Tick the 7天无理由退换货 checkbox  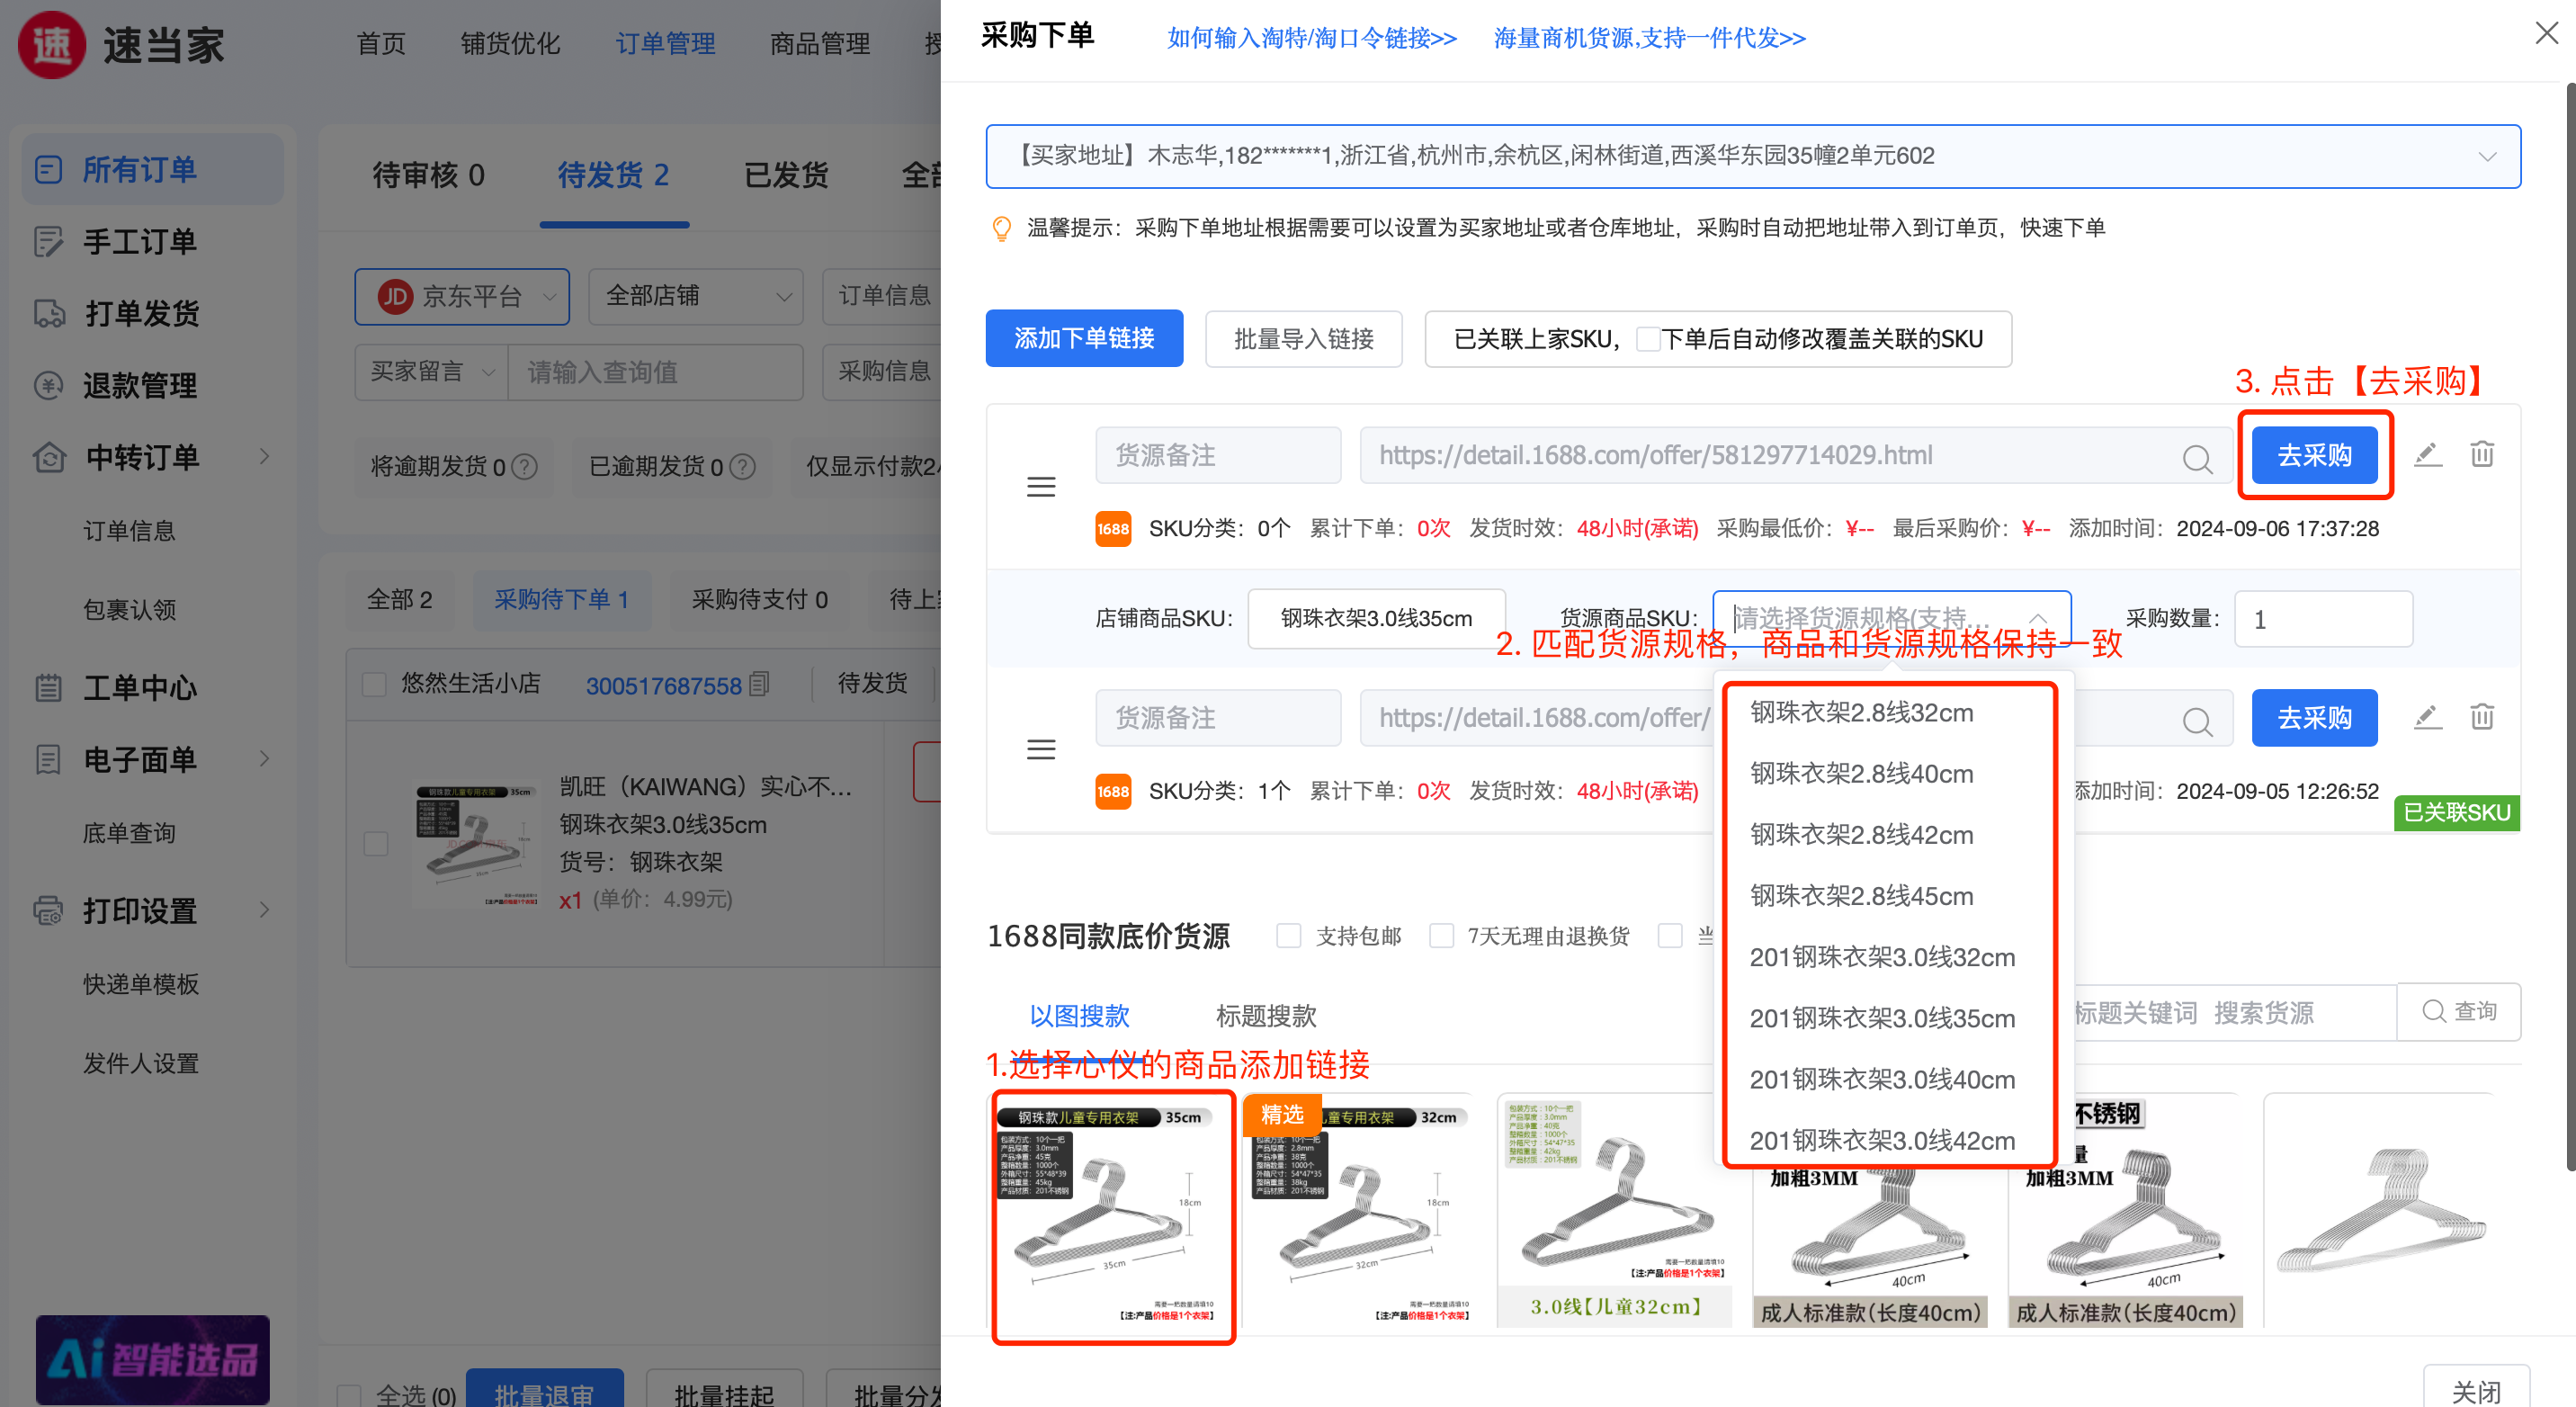pyautogui.click(x=1441, y=936)
